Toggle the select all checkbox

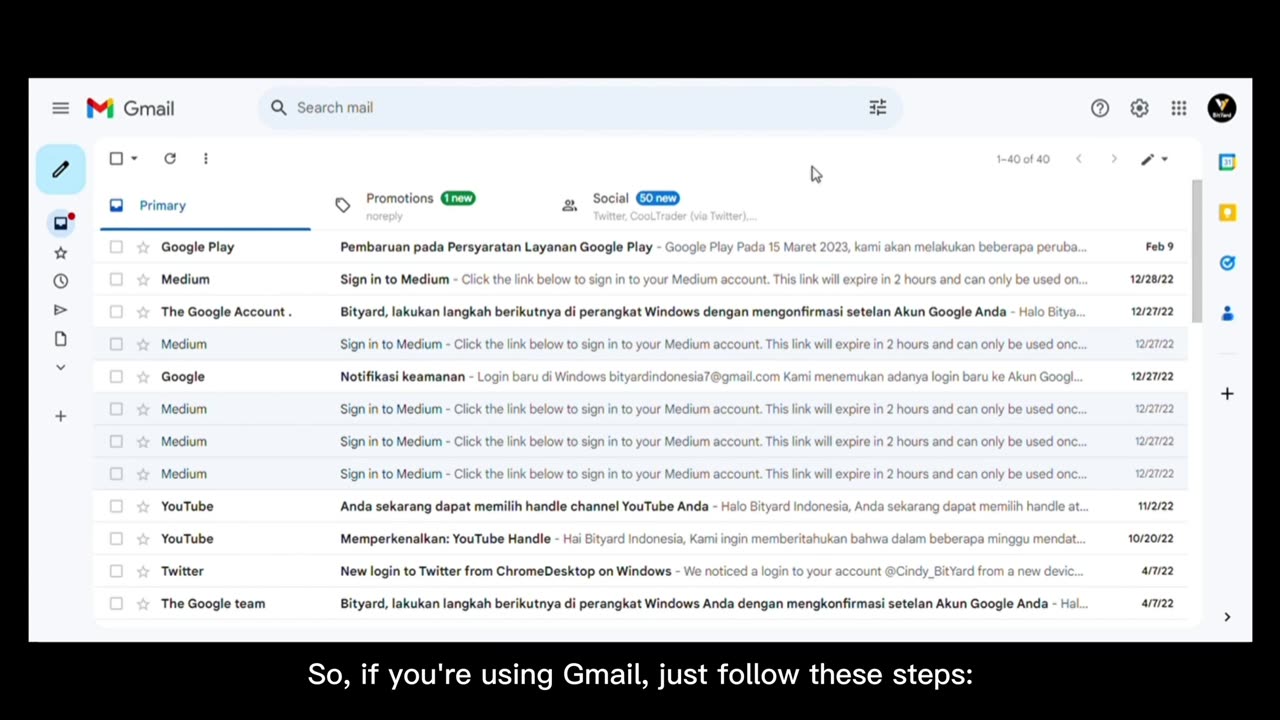[x=116, y=158]
